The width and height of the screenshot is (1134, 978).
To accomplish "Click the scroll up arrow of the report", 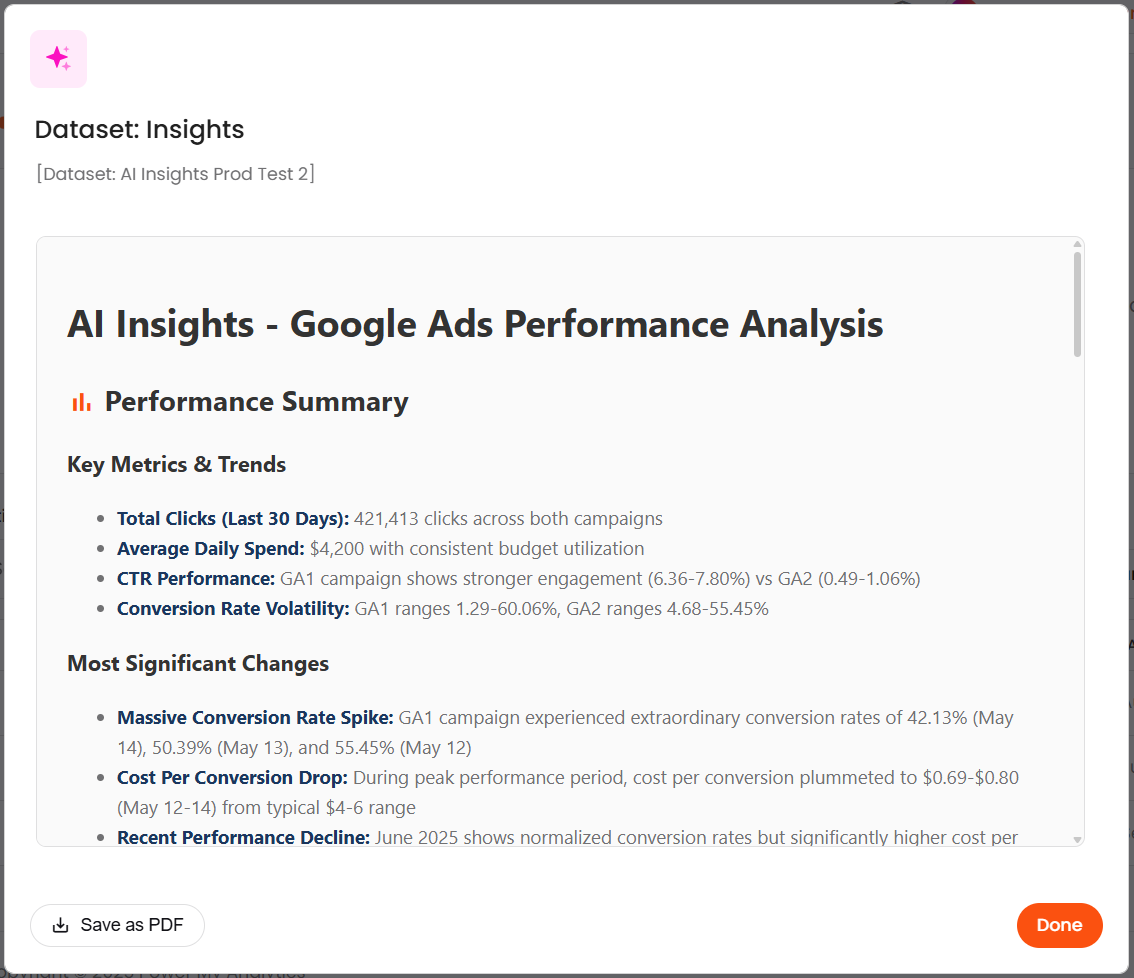I will (x=1077, y=244).
